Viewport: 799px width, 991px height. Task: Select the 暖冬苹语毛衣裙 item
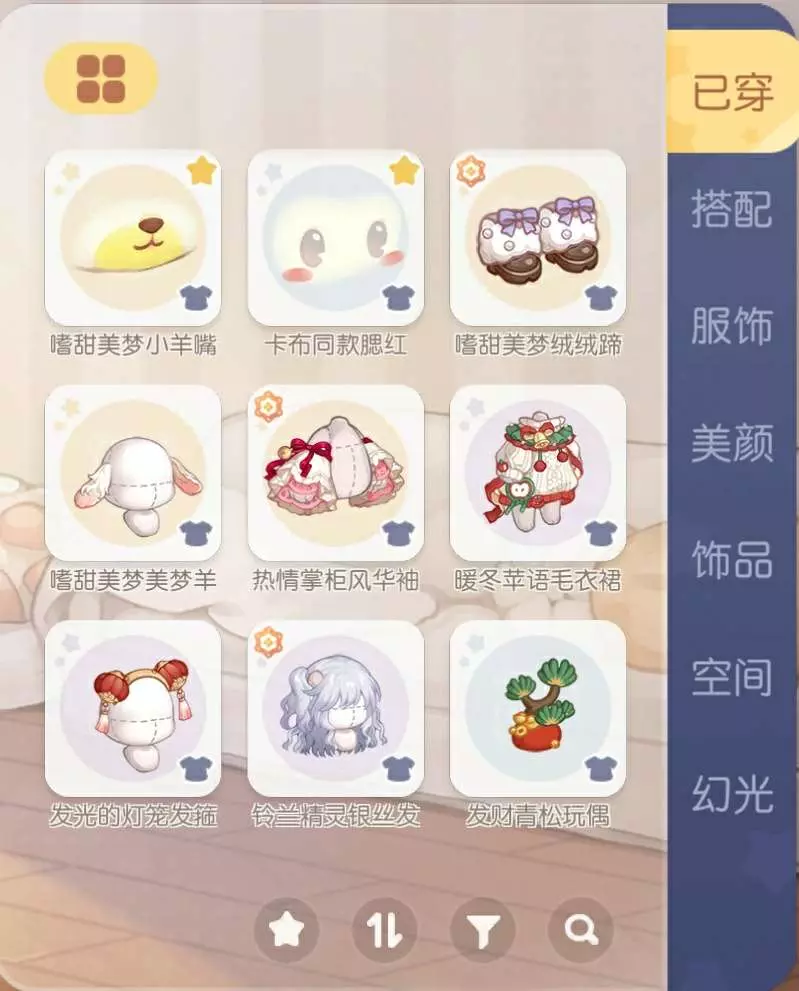click(538, 473)
